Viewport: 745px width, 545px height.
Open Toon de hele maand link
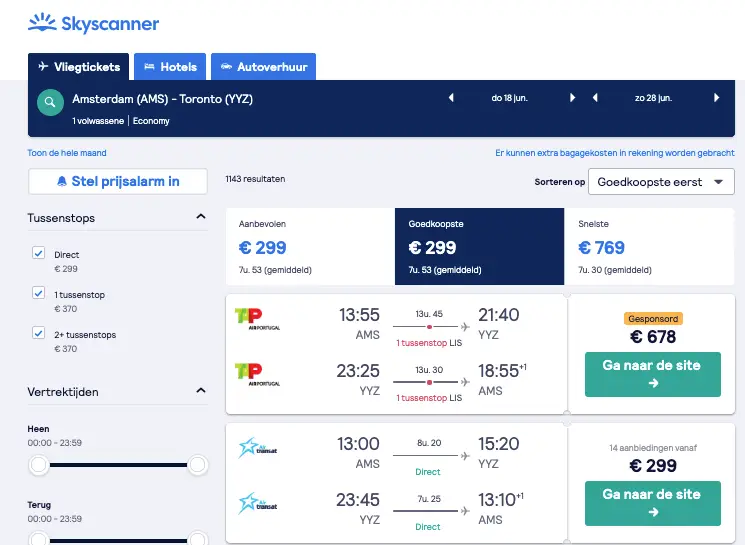[x=67, y=153]
